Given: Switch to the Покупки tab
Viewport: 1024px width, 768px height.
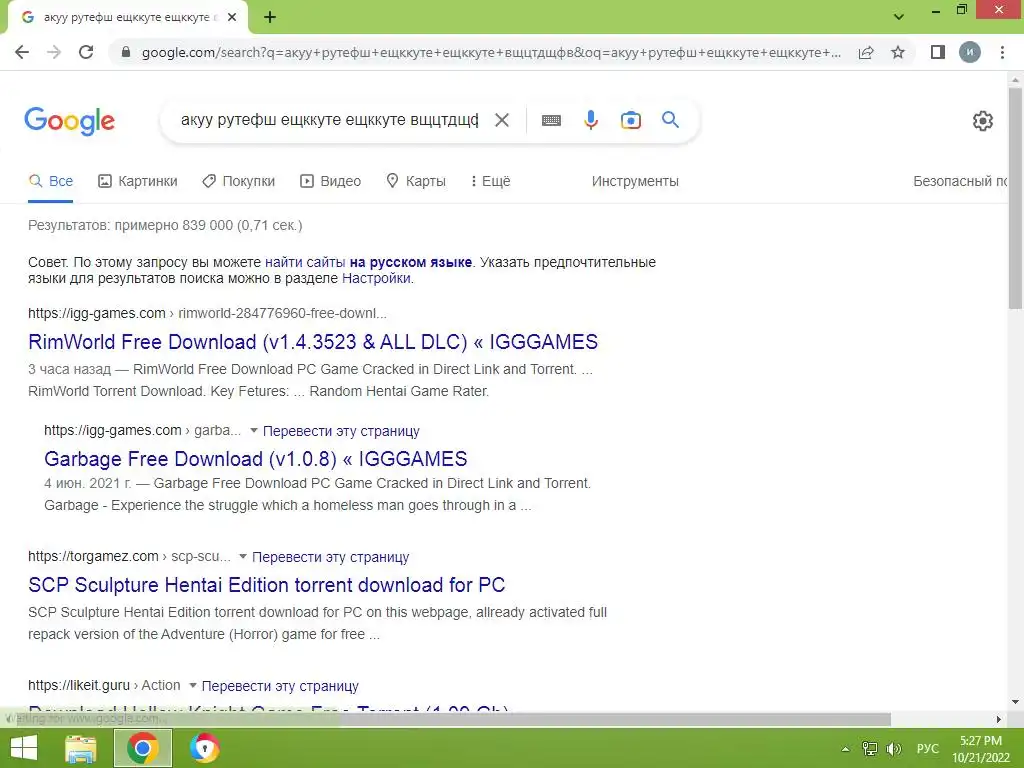Looking at the screenshot, I should [x=238, y=181].
